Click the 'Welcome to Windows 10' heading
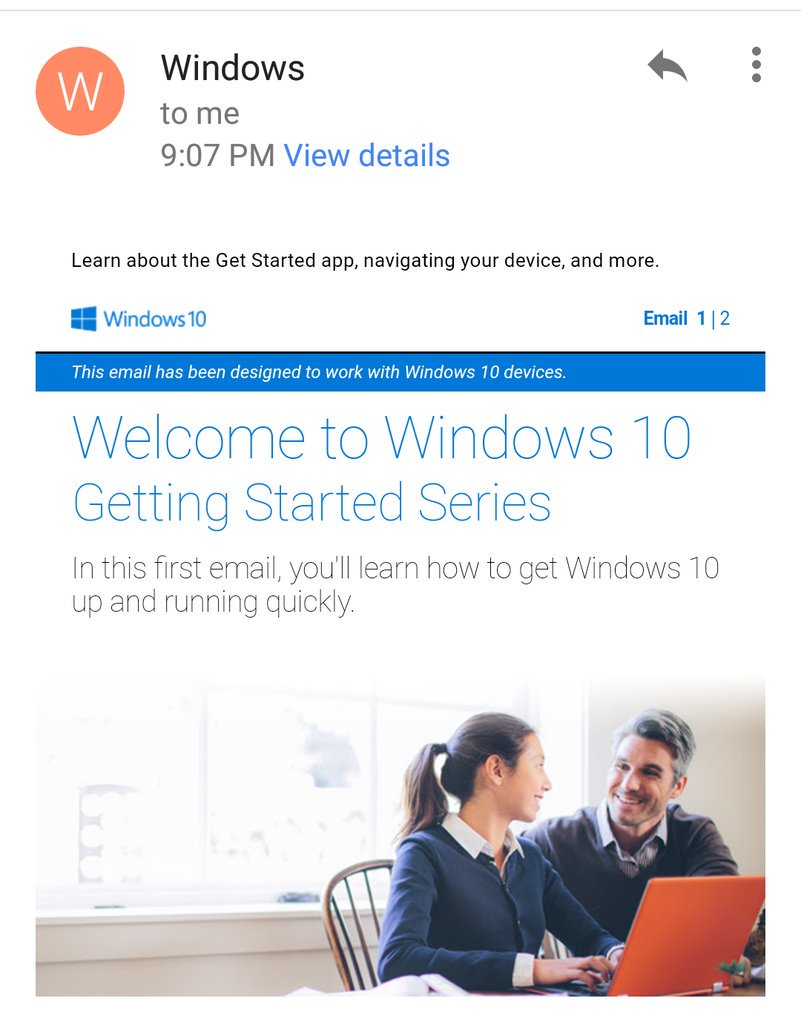The width and height of the screenshot is (801, 1024). (x=381, y=438)
